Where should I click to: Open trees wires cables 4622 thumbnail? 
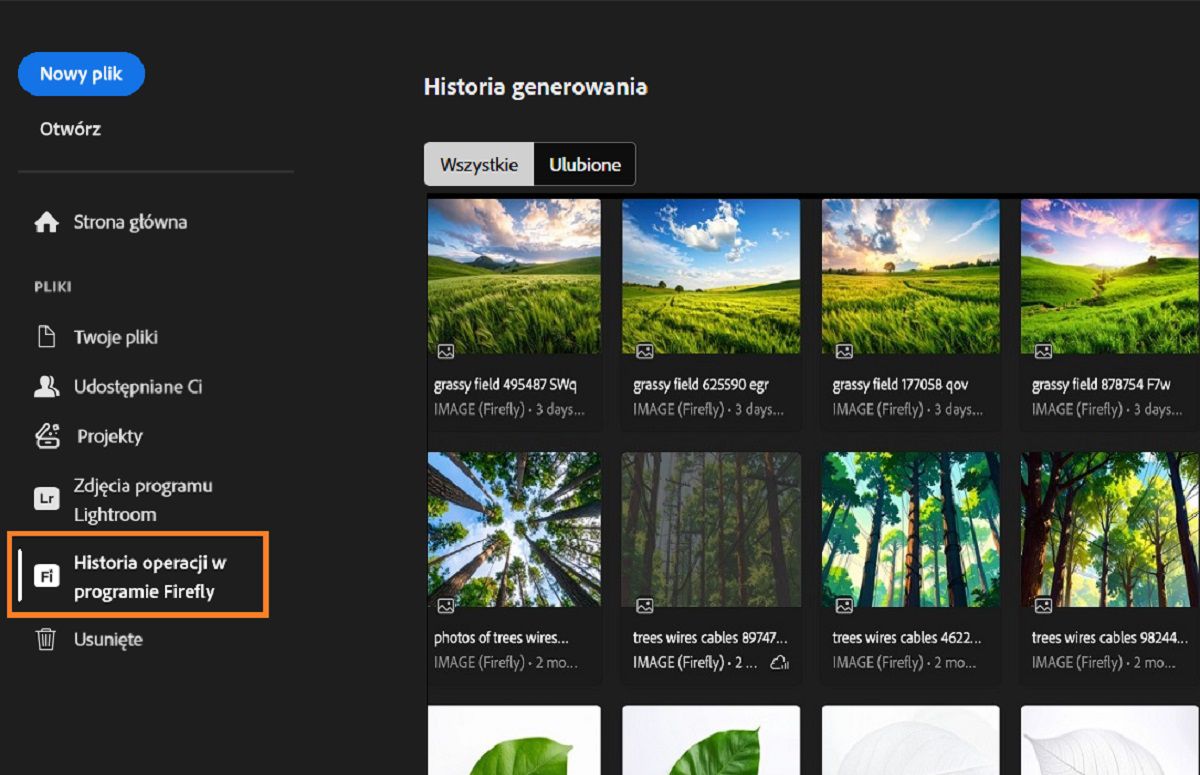pyautogui.click(x=910, y=529)
